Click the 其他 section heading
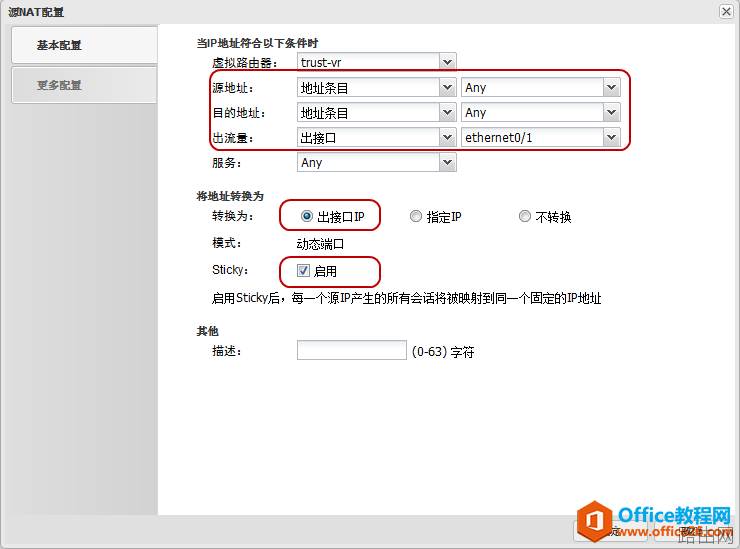Screen dimensions: 740x549 pyautogui.click(x=207, y=331)
